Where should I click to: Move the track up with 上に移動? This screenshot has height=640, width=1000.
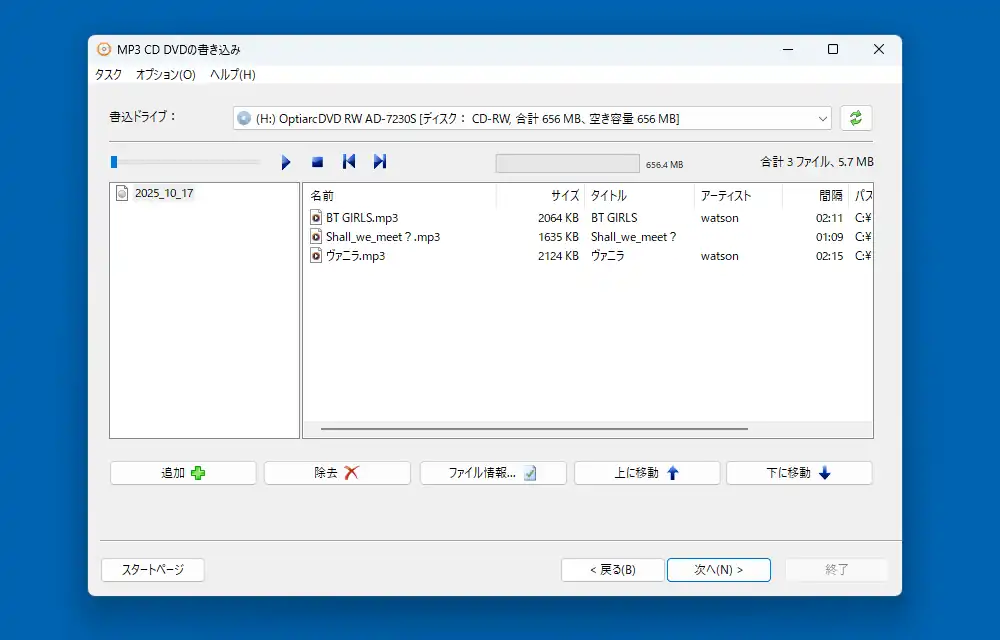(x=647, y=473)
